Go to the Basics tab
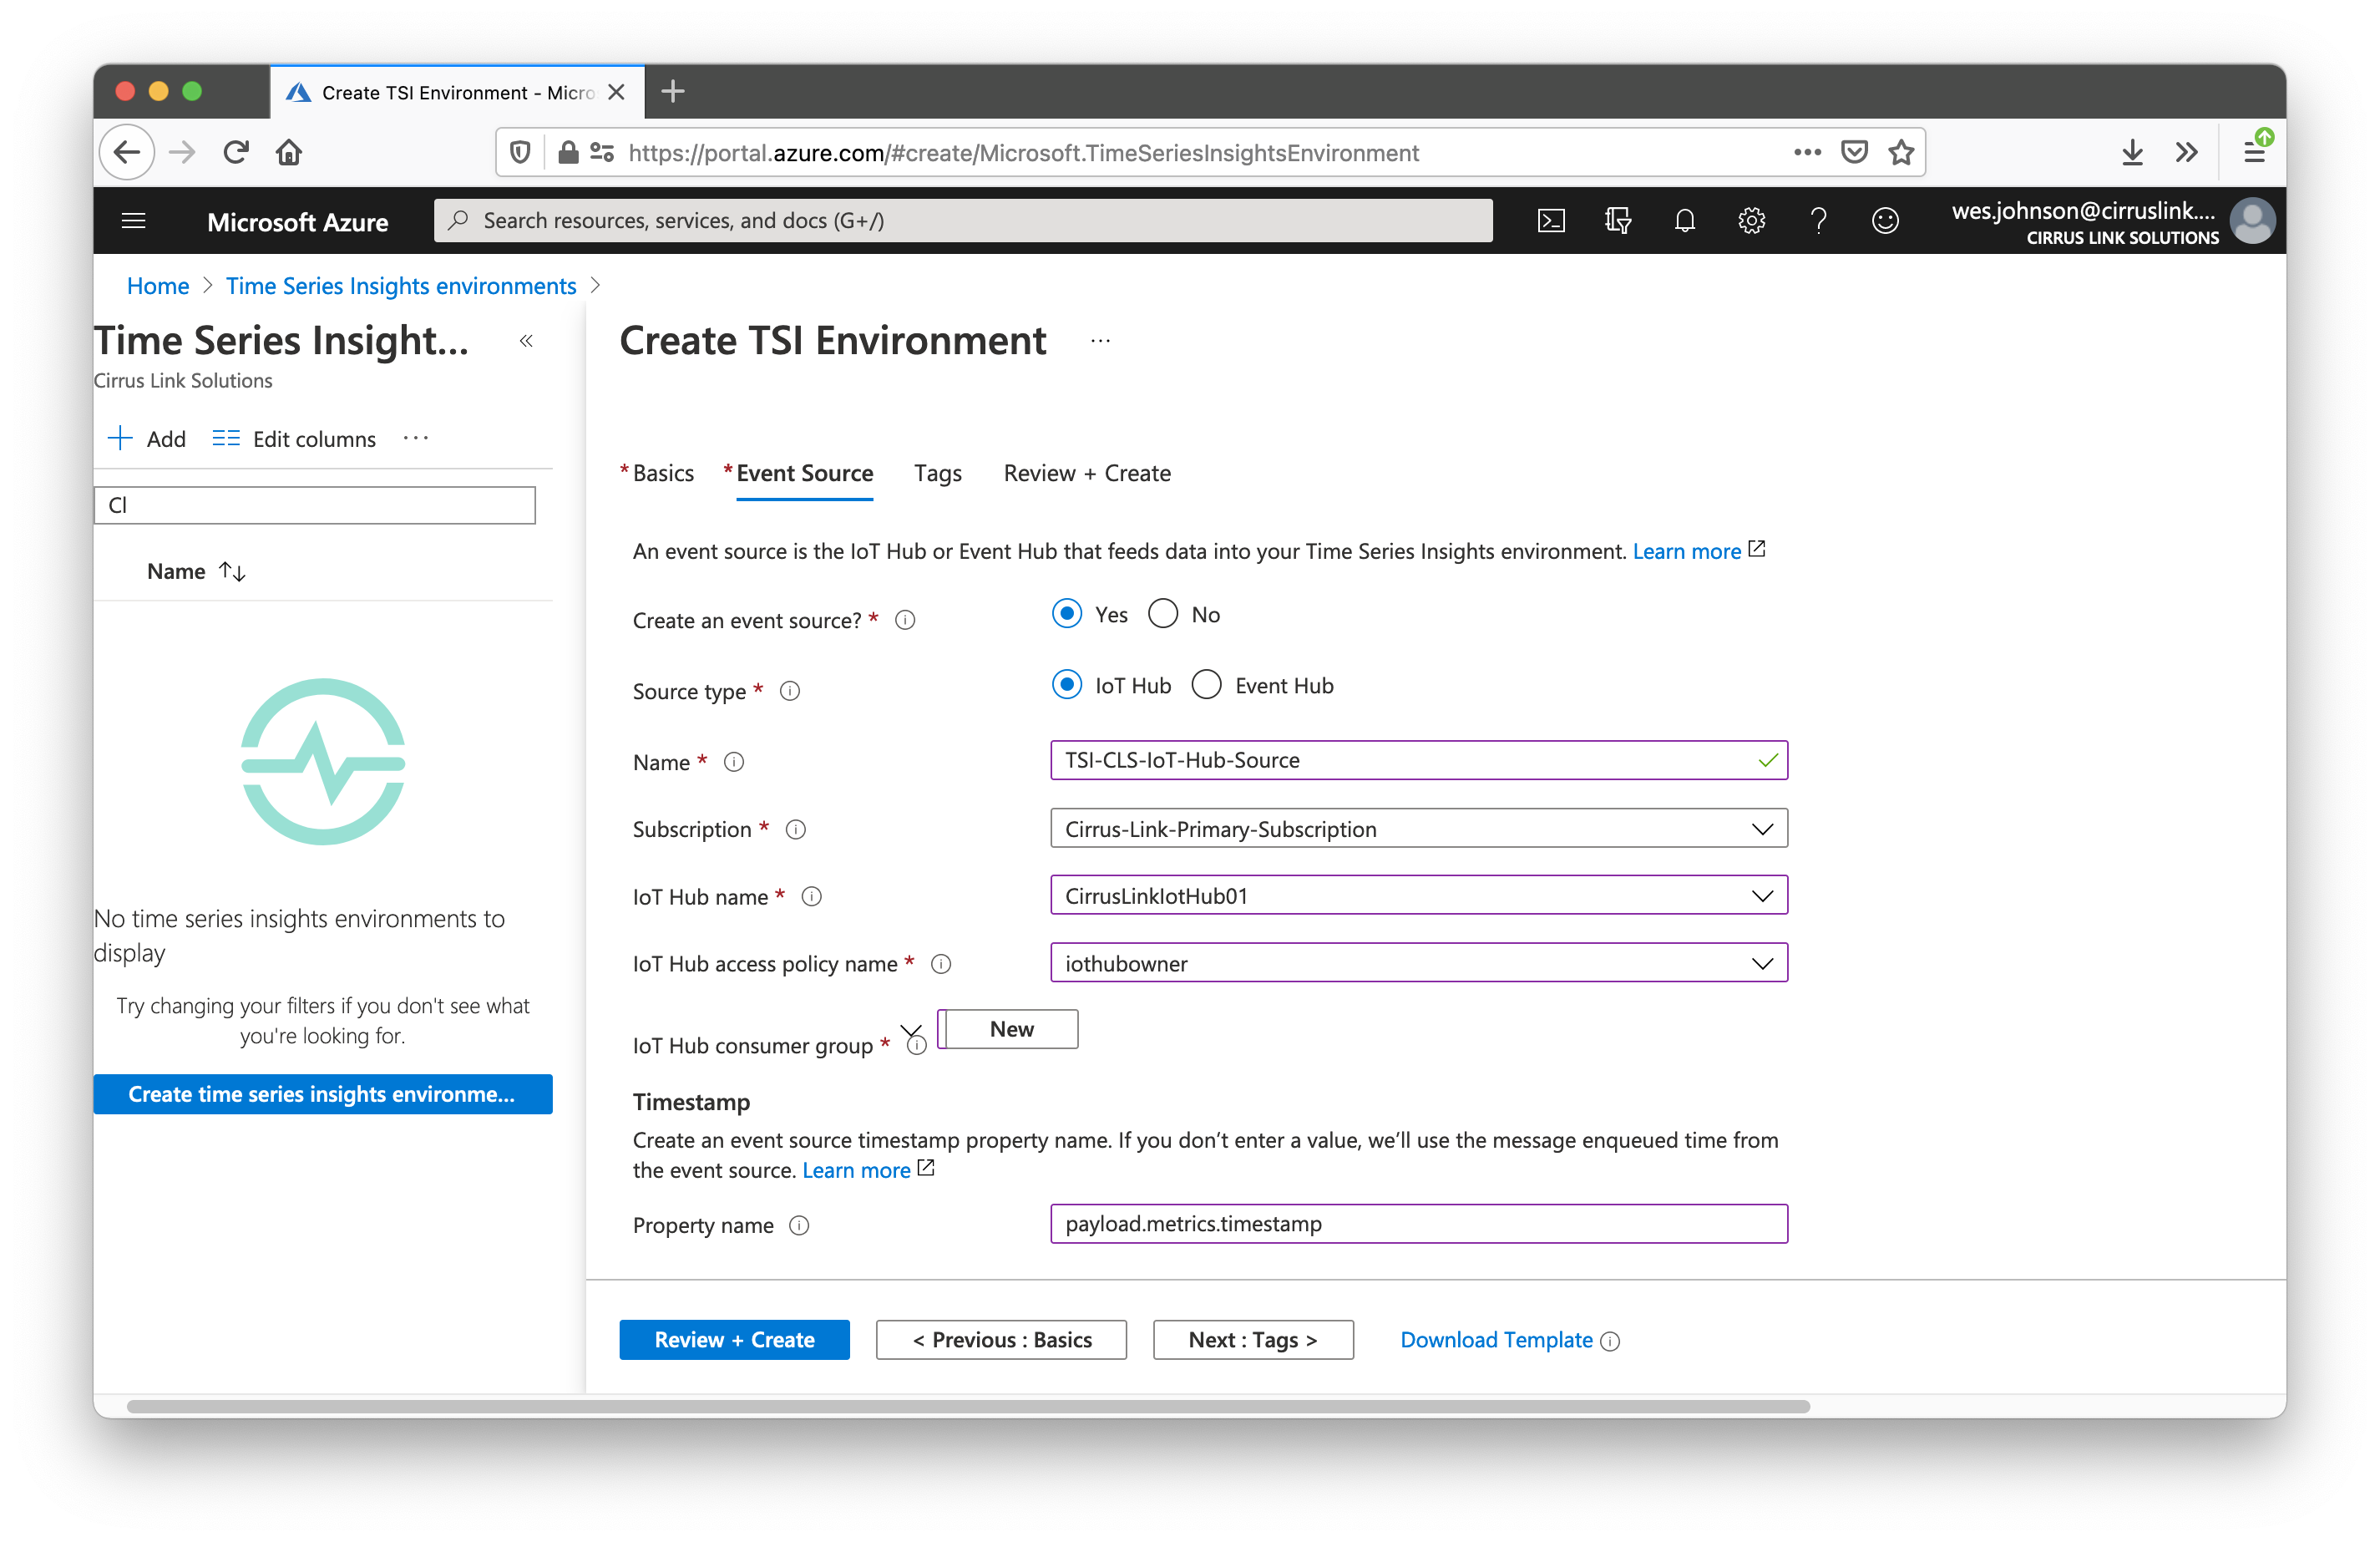Viewport: 2380px width, 1542px height. (x=662, y=473)
